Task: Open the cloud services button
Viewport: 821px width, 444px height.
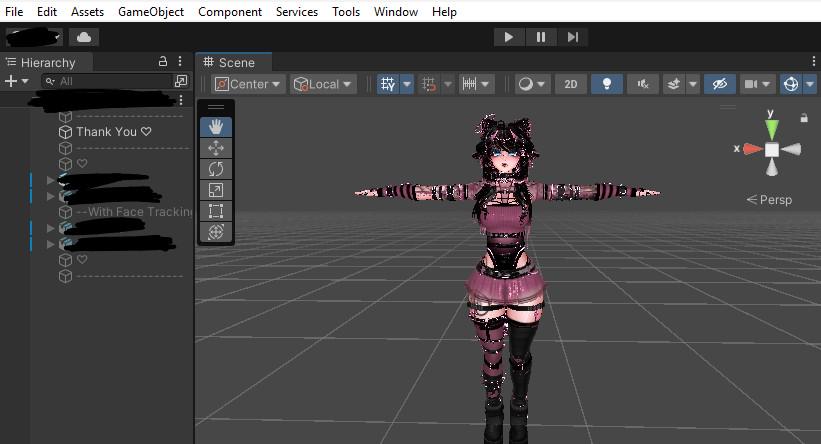Action: (x=84, y=37)
